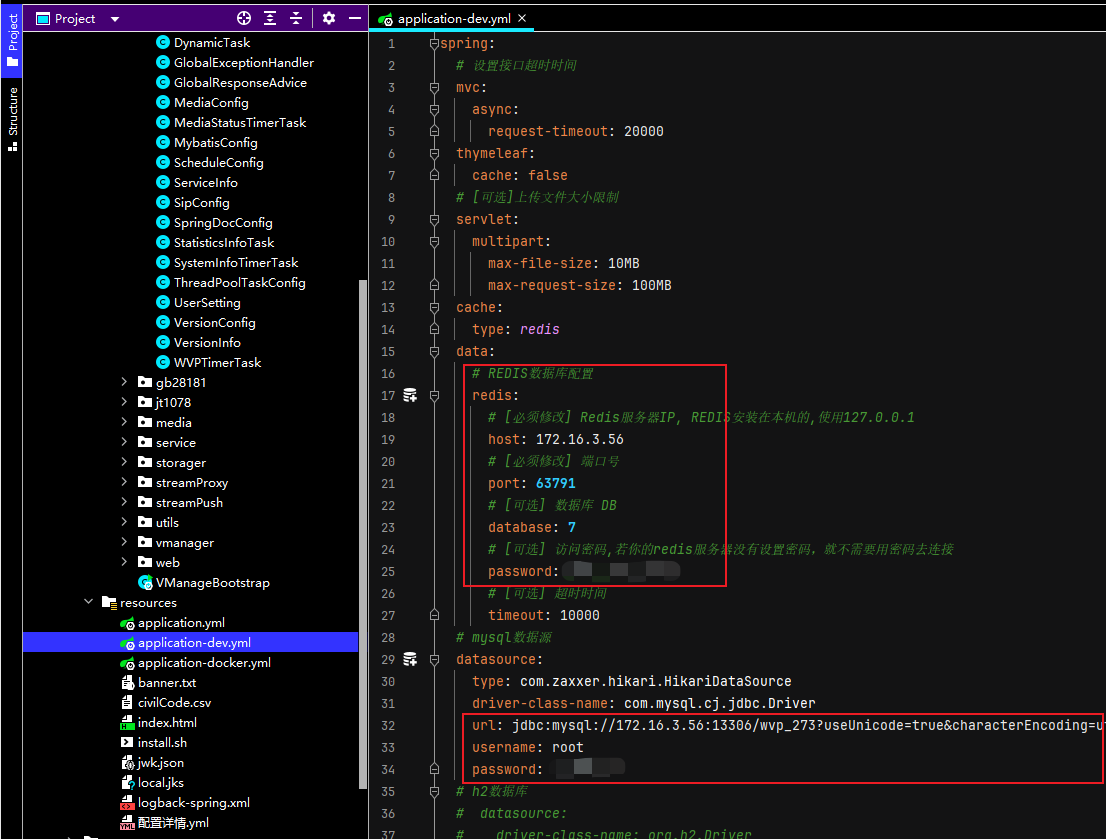This screenshot has width=1106, height=839.
Task: Expand the streamPush folder
Action: [x=124, y=502]
